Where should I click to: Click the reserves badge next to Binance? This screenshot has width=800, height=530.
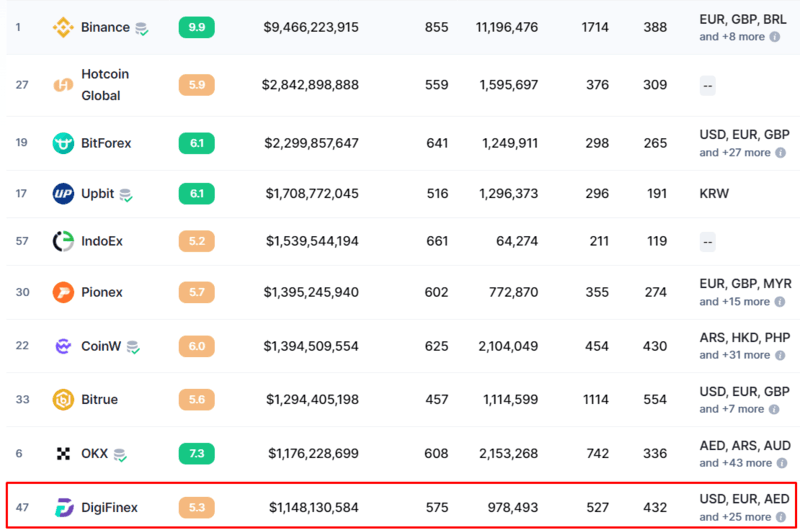click(142, 29)
